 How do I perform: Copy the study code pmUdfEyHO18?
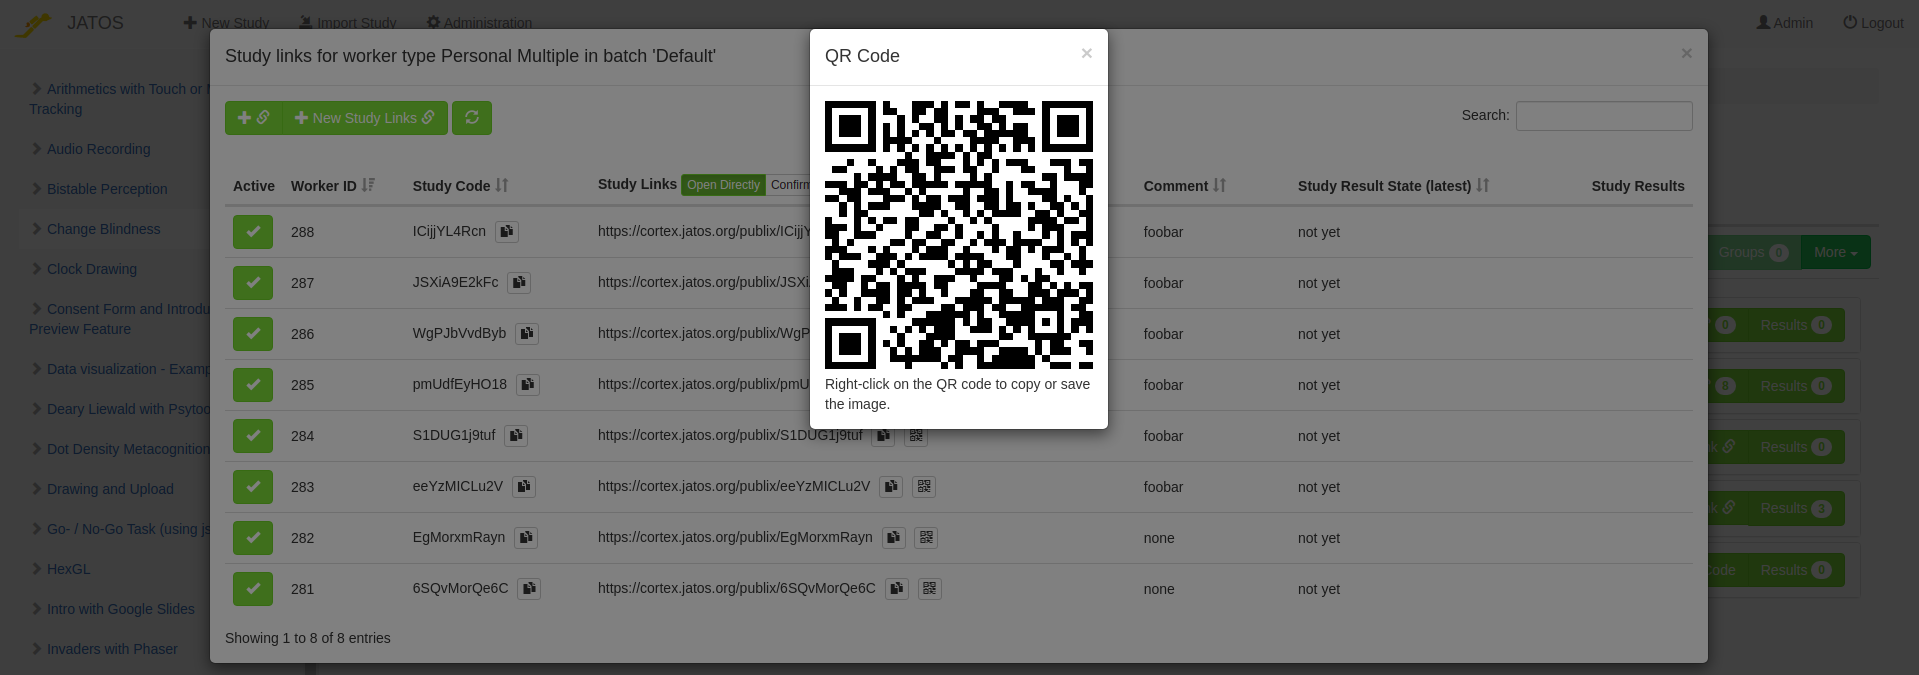[528, 385]
